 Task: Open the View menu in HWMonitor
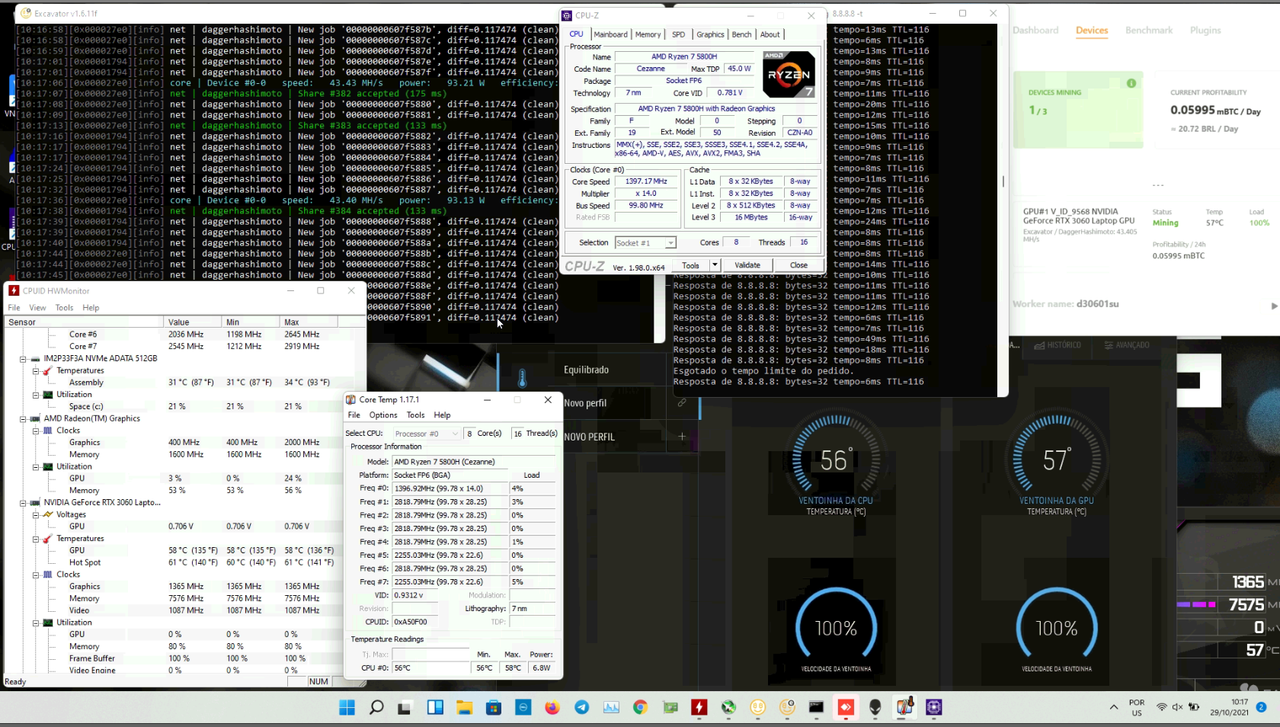pos(37,308)
